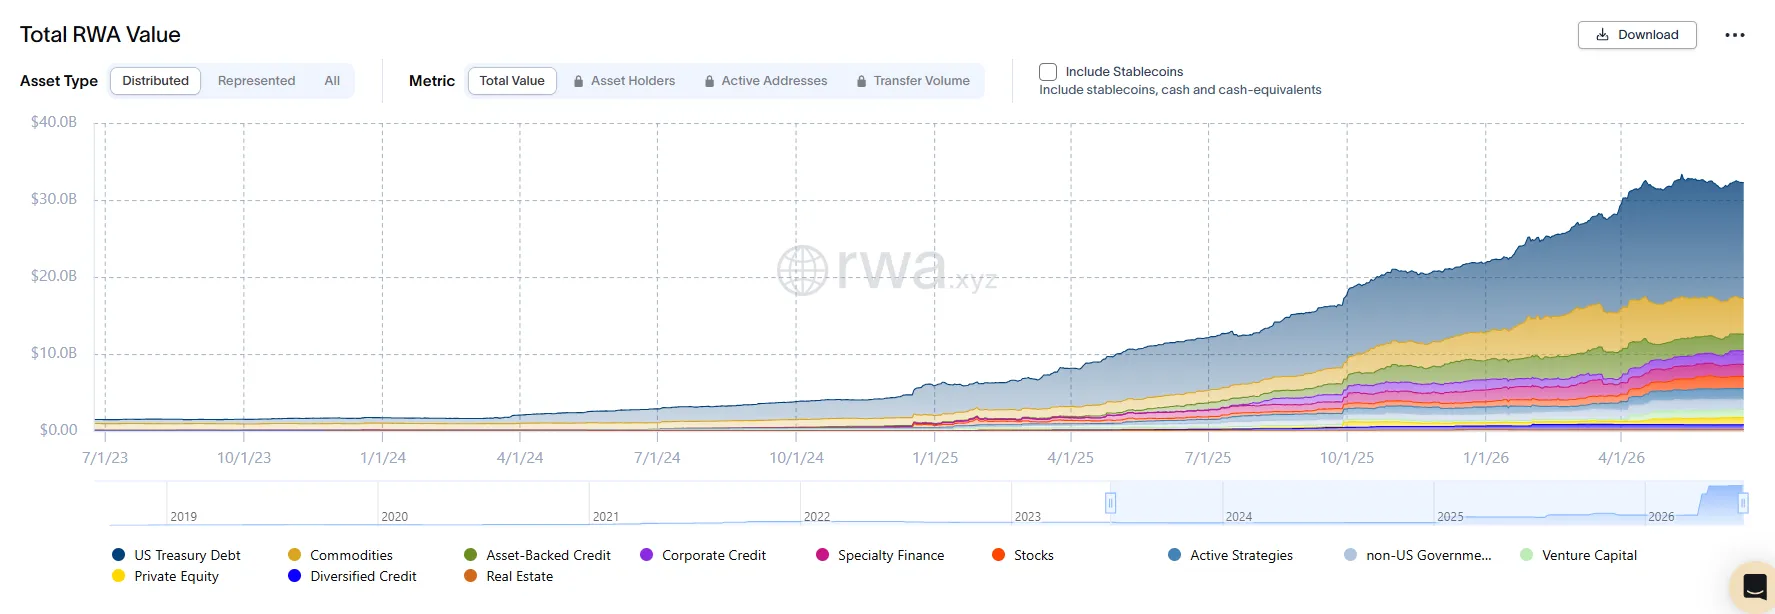This screenshot has width=1775, height=614.
Task: Click the 7/1/23 x-axis label
Action: (105, 458)
